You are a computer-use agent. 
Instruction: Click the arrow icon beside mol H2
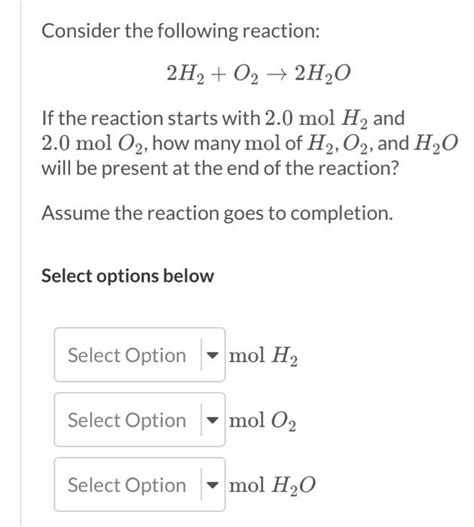point(212,355)
